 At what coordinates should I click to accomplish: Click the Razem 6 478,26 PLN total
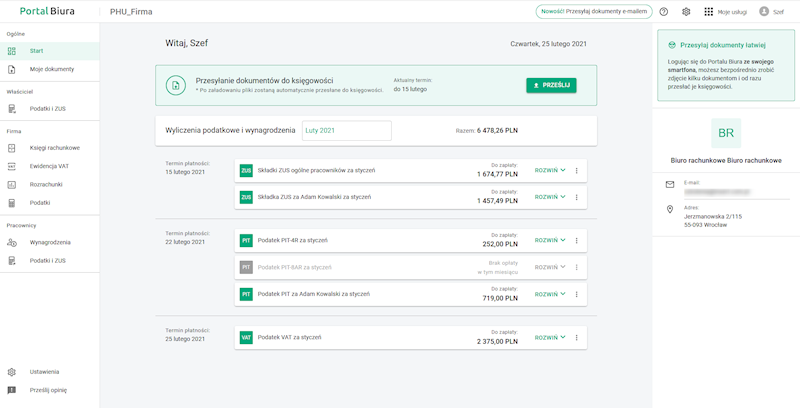[x=487, y=131]
